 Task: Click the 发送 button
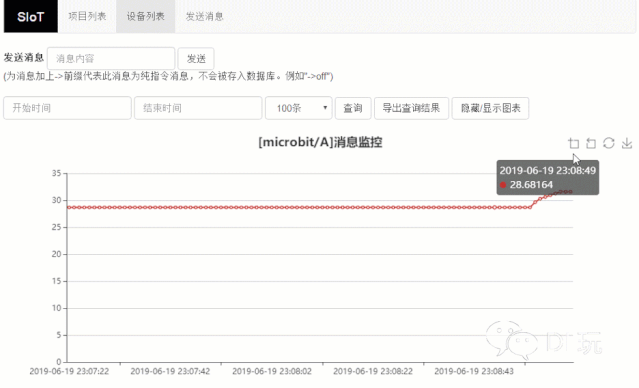coord(196,59)
